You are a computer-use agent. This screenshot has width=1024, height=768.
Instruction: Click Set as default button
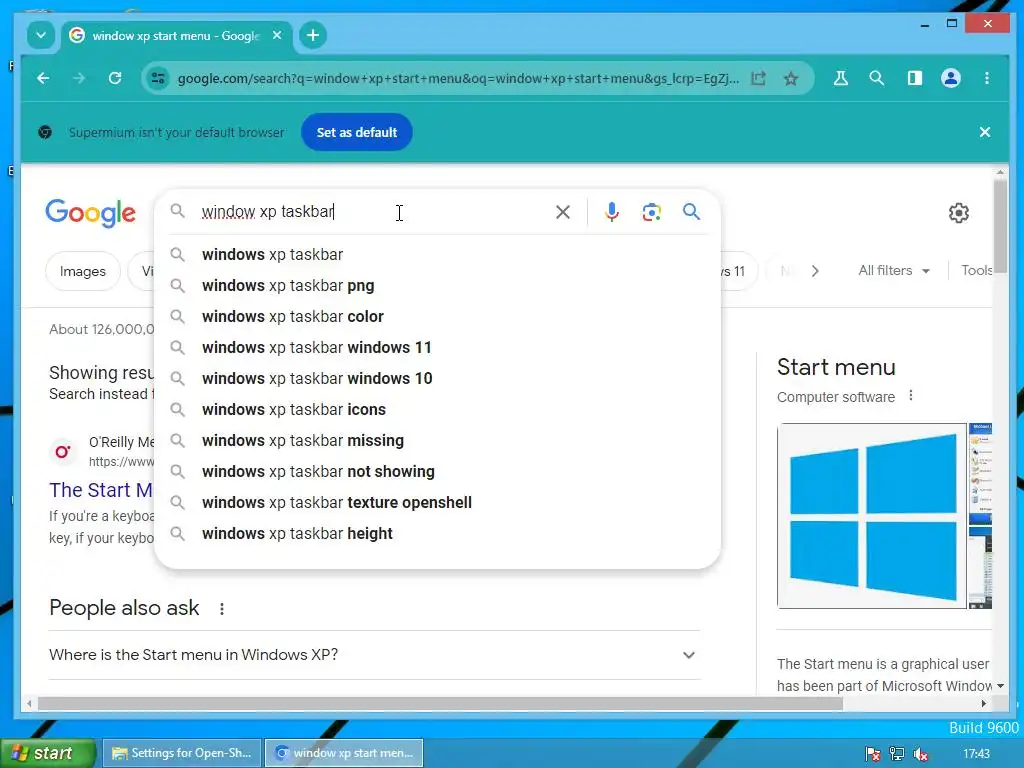click(x=357, y=132)
